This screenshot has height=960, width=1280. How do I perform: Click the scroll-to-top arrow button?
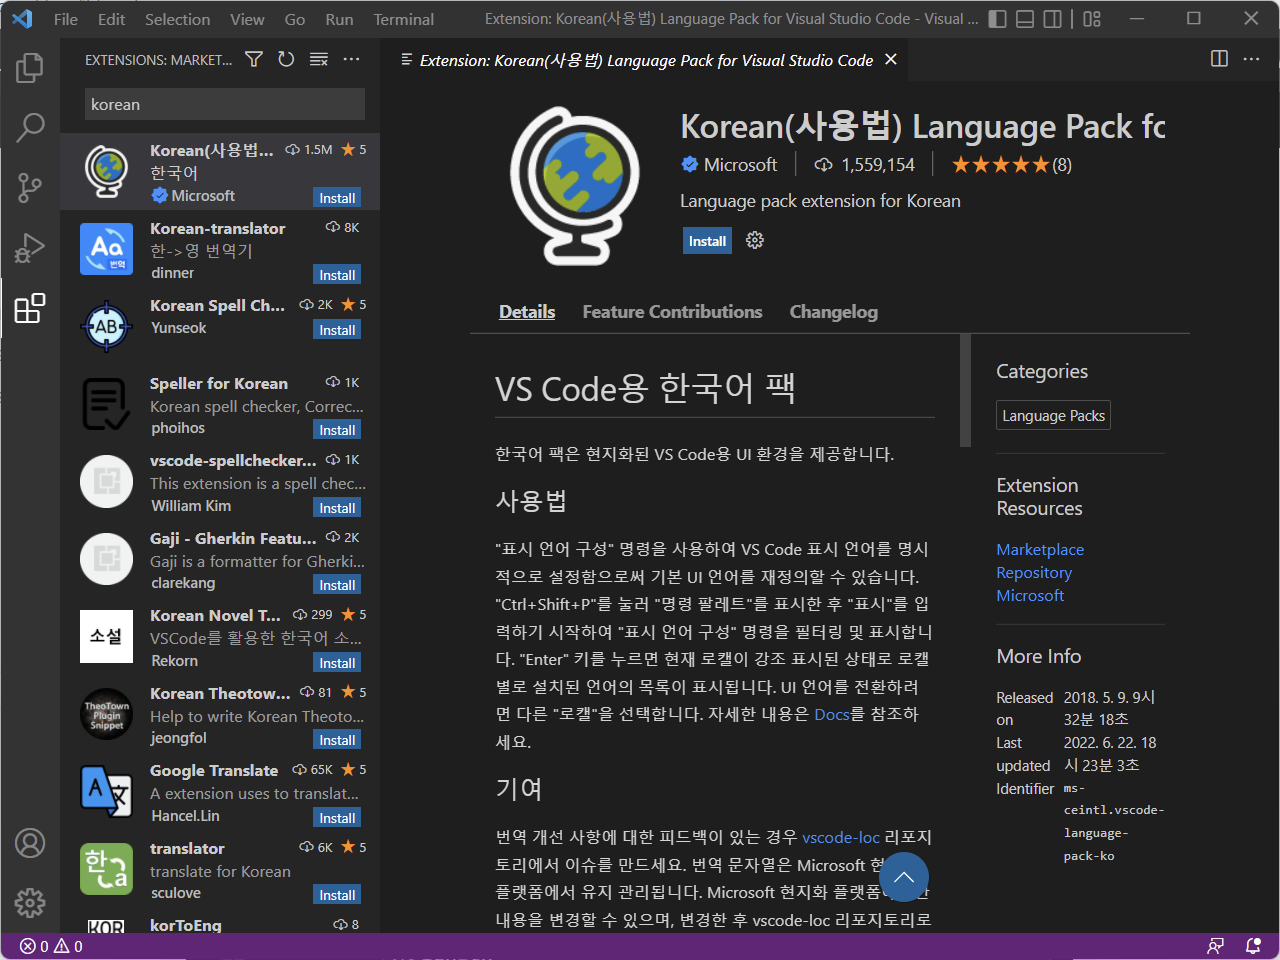[904, 877]
